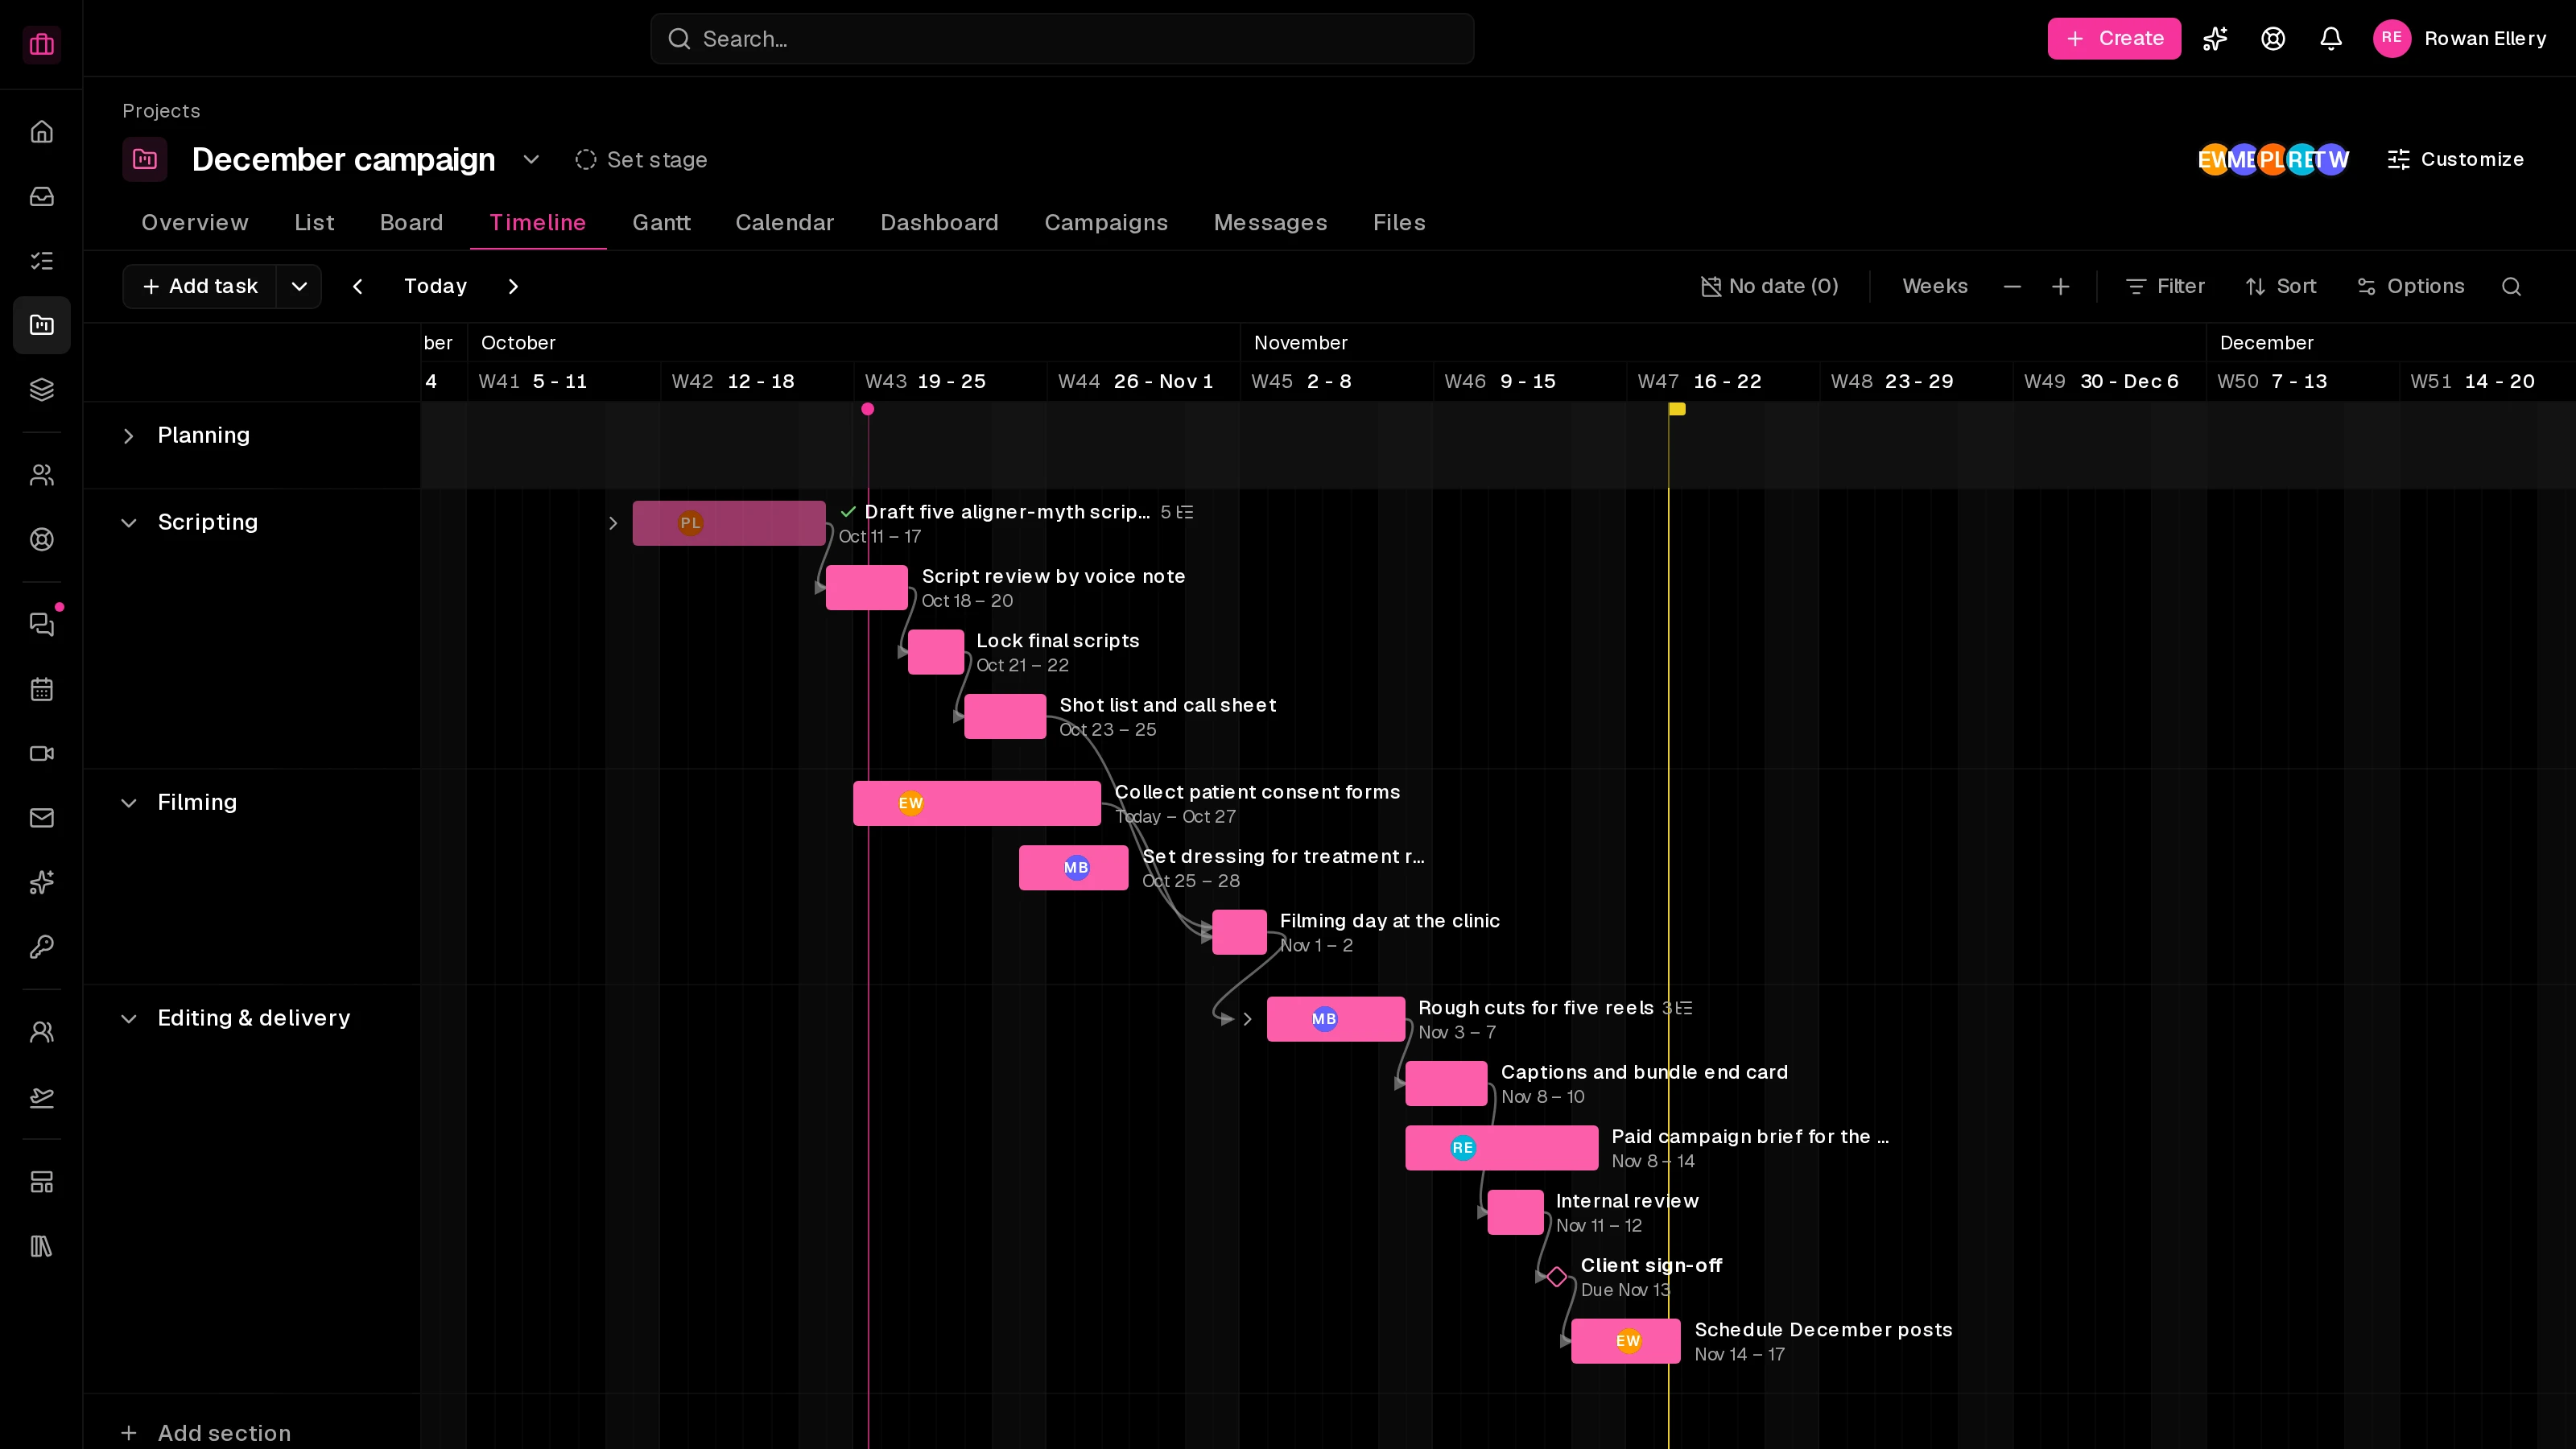The width and height of the screenshot is (2576, 1449).
Task: Collapse the Editing & delivery section
Action: pyautogui.click(x=128, y=1019)
